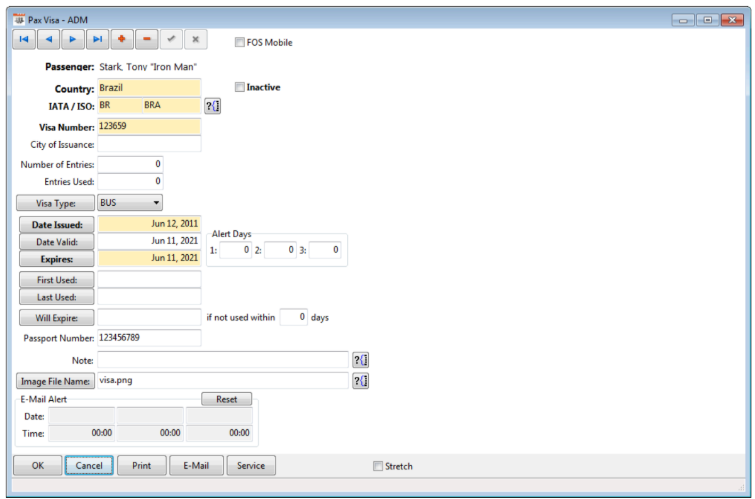Add a new visa record

click(122, 39)
